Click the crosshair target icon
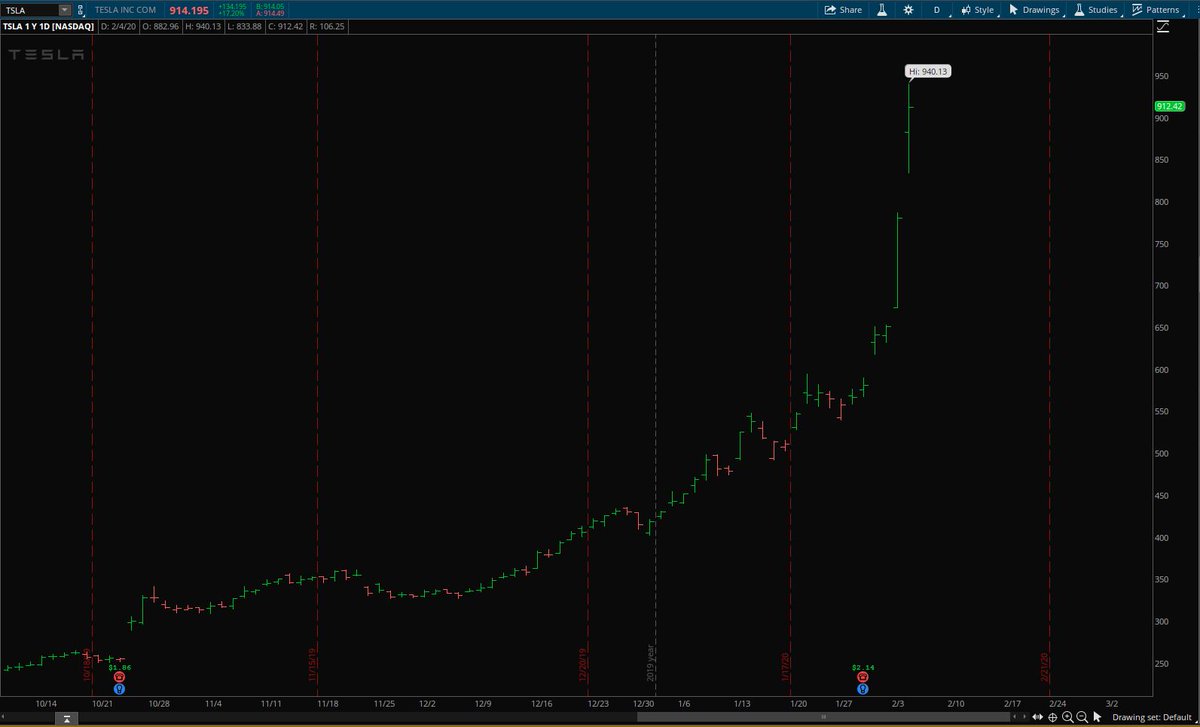Image resolution: width=1200 pixels, height=727 pixels. pos(1053,717)
